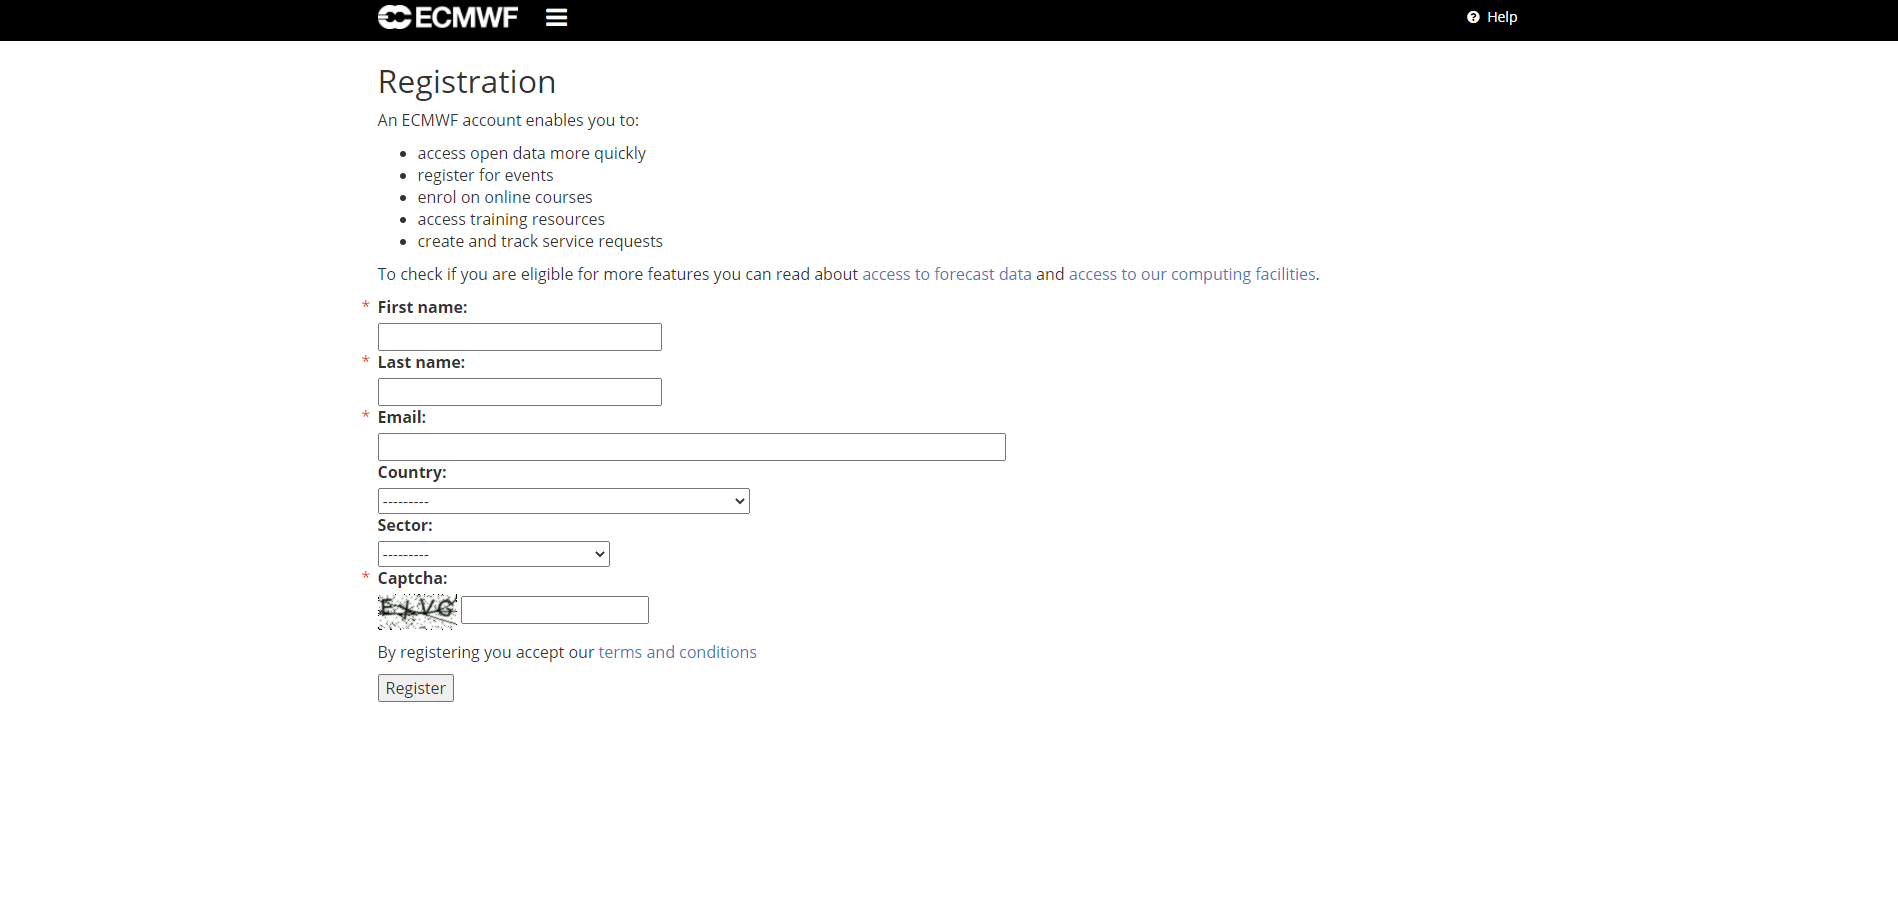Click the 'Email:' label

(x=401, y=417)
